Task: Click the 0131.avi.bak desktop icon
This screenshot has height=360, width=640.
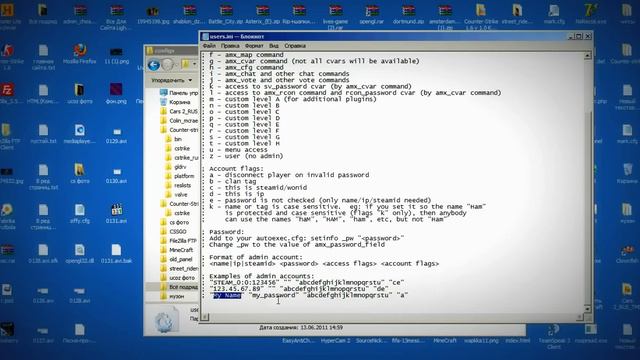Action: pyautogui.click(x=116, y=254)
